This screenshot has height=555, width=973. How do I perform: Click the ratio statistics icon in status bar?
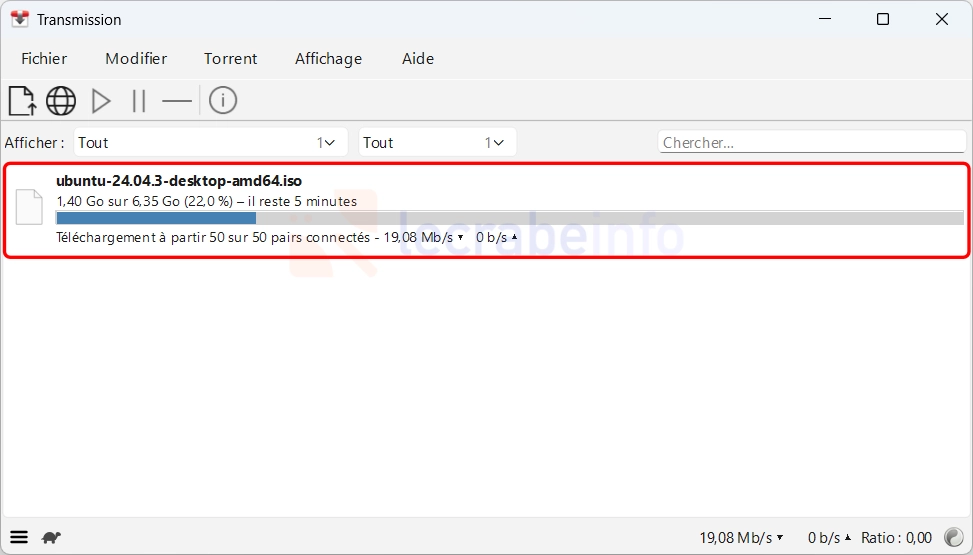pyautogui.click(x=954, y=538)
